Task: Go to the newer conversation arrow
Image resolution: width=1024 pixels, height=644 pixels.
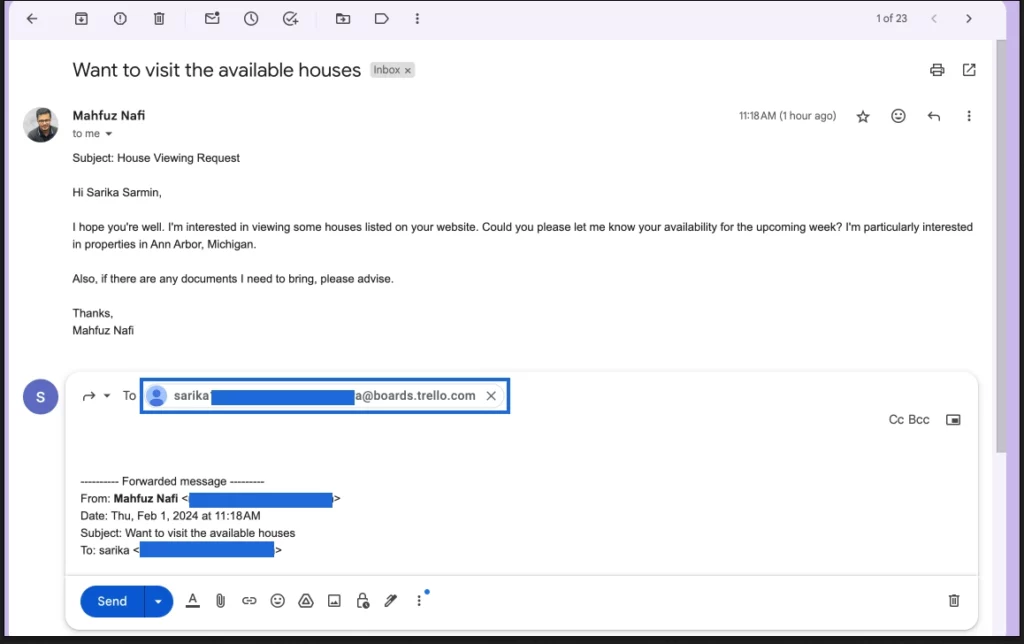Action: (x=935, y=18)
